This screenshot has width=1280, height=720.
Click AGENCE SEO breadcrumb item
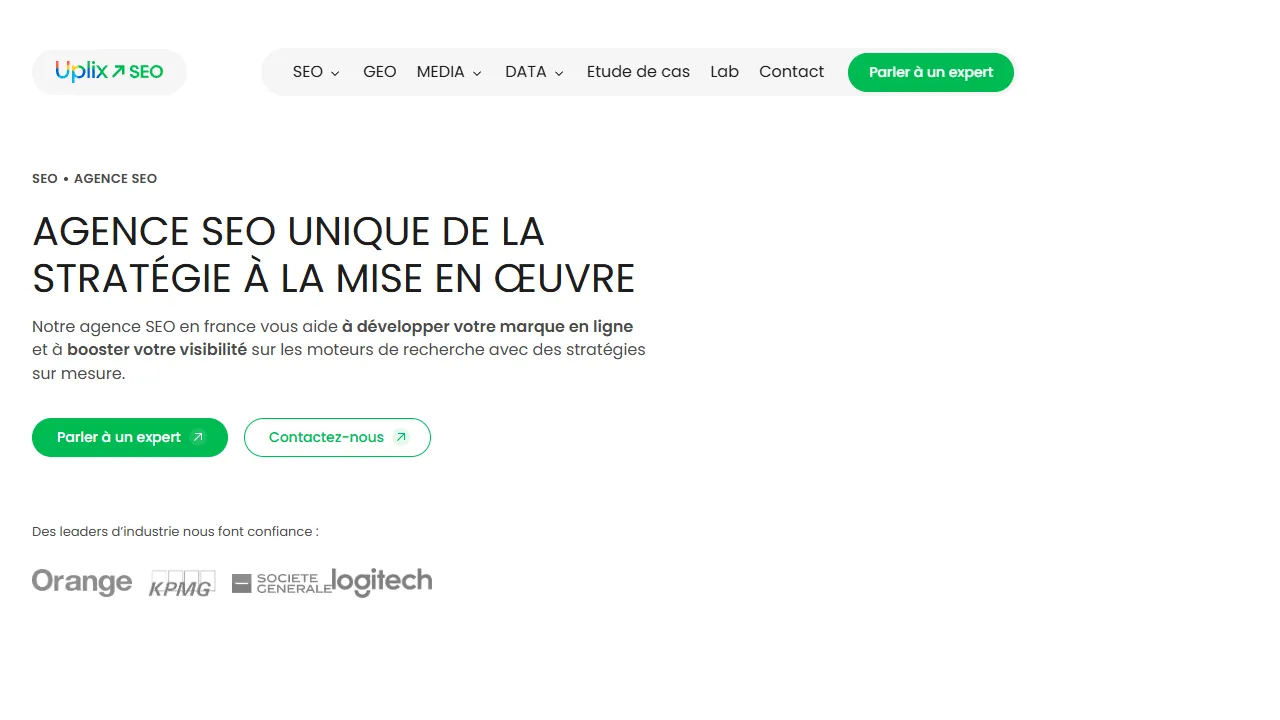coord(115,178)
